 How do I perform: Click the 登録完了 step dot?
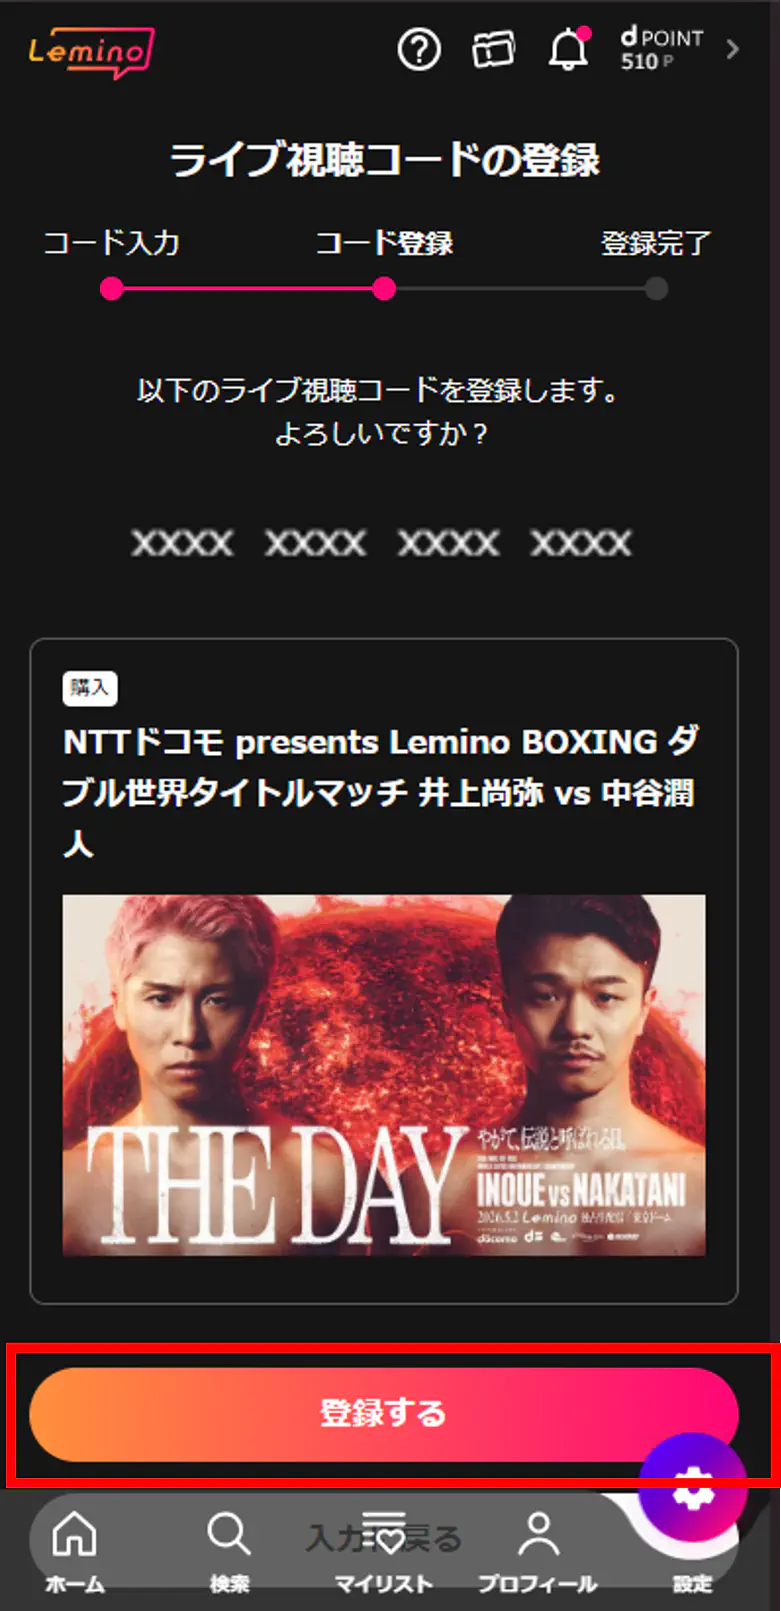pyautogui.click(x=656, y=289)
